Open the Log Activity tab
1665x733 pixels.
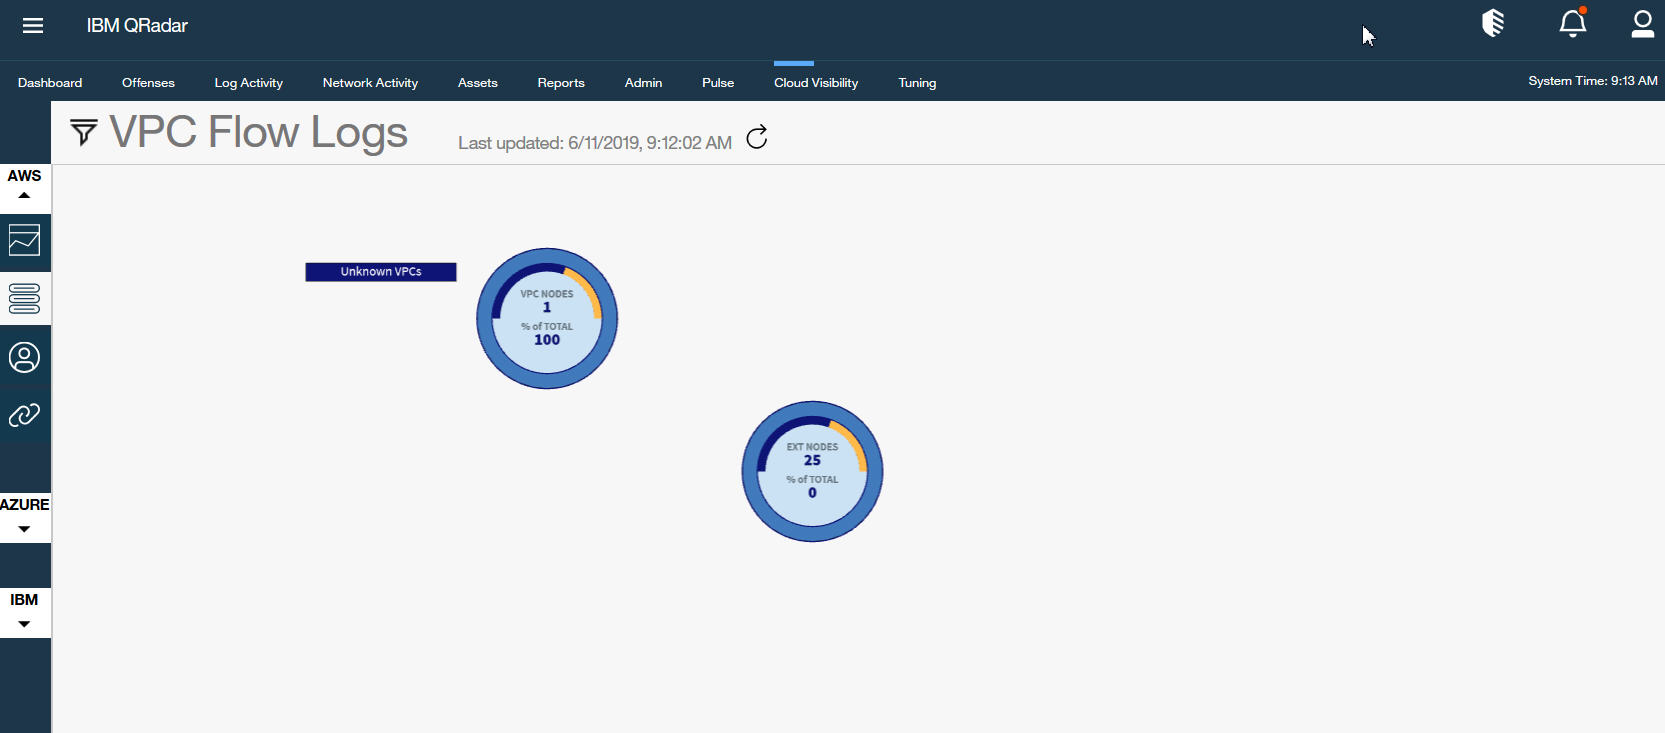(249, 83)
